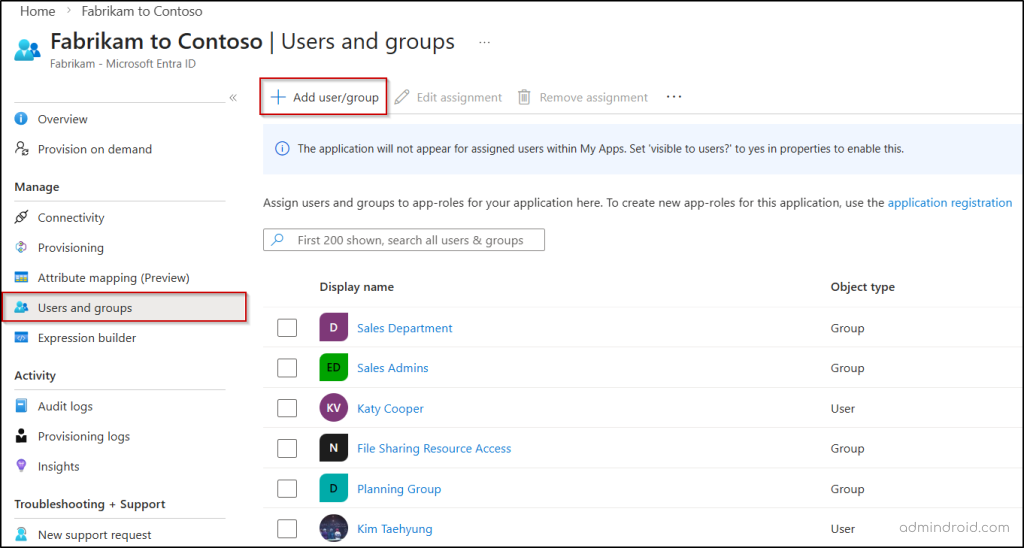The height and width of the screenshot is (548, 1024).
Task: Open the Planning Group link
Action: point(398,489)
